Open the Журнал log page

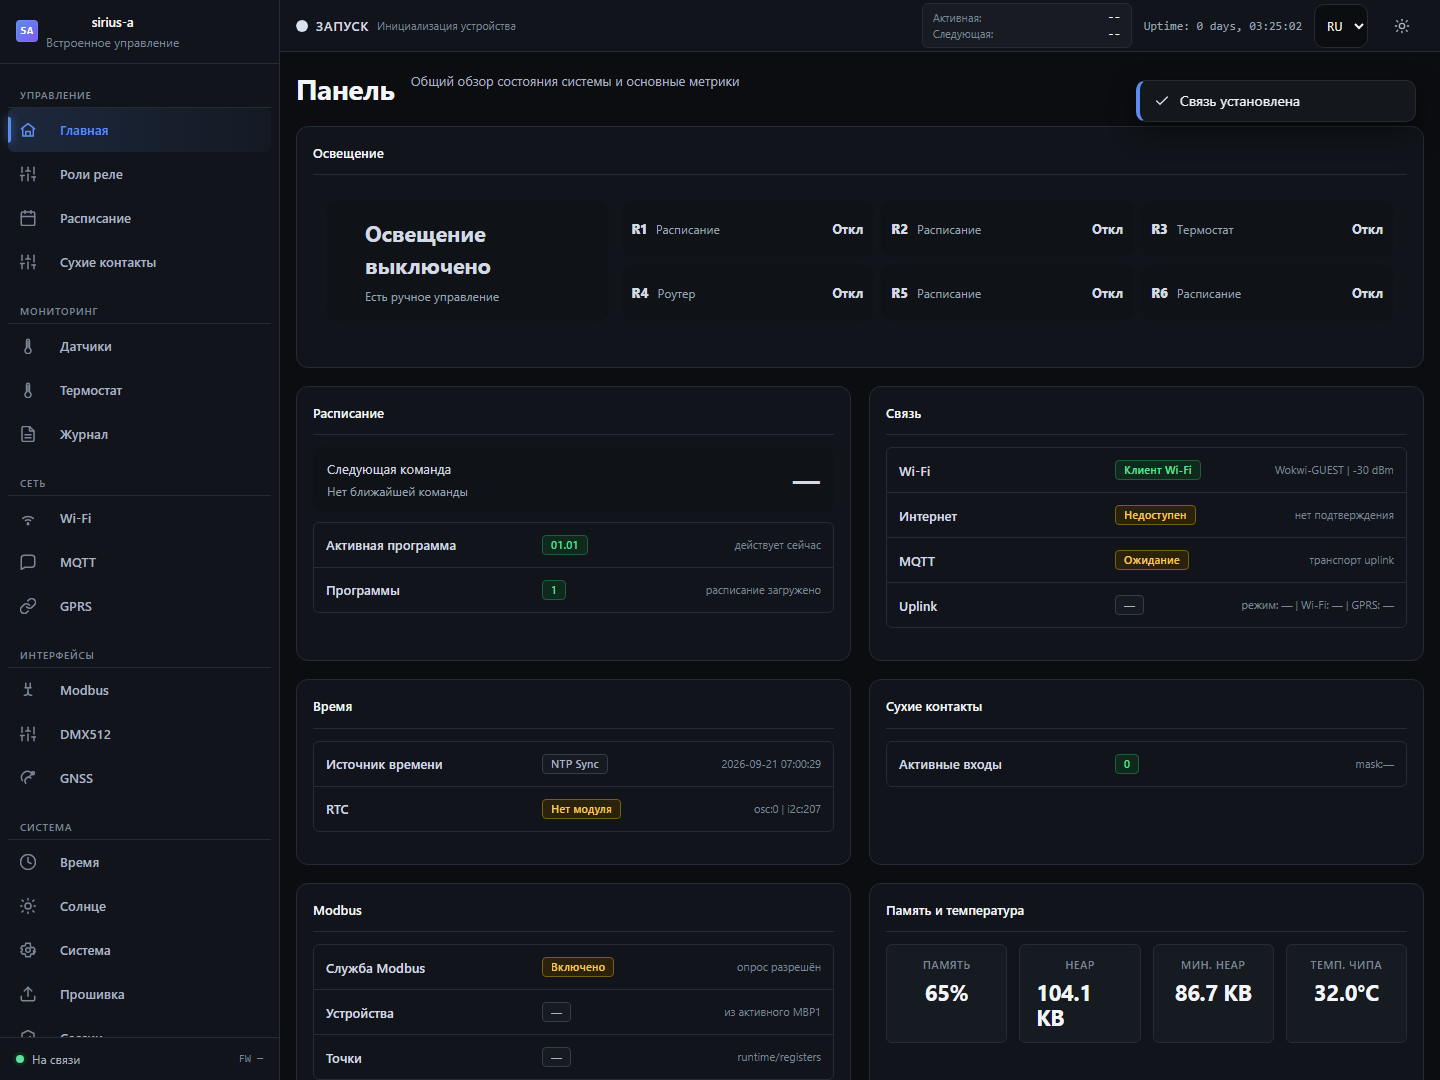click(139, 434)
